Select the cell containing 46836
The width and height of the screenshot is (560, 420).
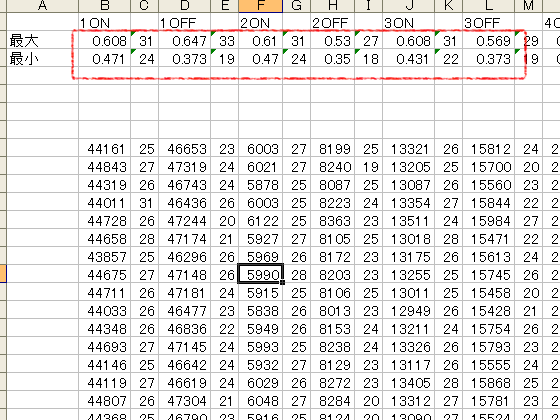pyautogui.click(x=185, y=329)
